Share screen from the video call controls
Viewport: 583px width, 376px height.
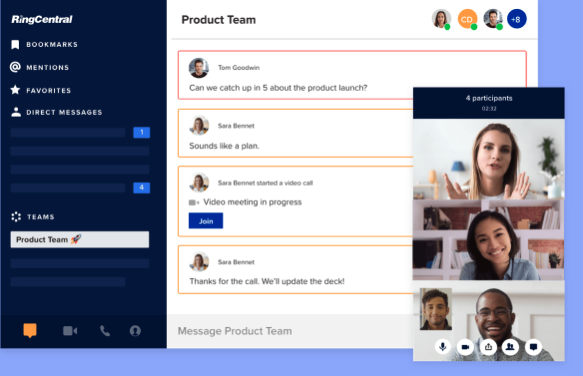(488, 347)
